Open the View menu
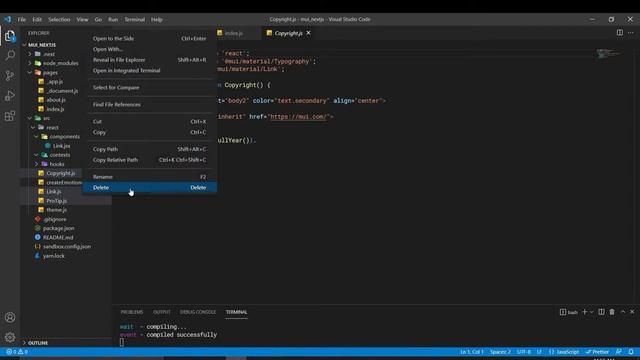The image size is (640, 360). (82, 19)
